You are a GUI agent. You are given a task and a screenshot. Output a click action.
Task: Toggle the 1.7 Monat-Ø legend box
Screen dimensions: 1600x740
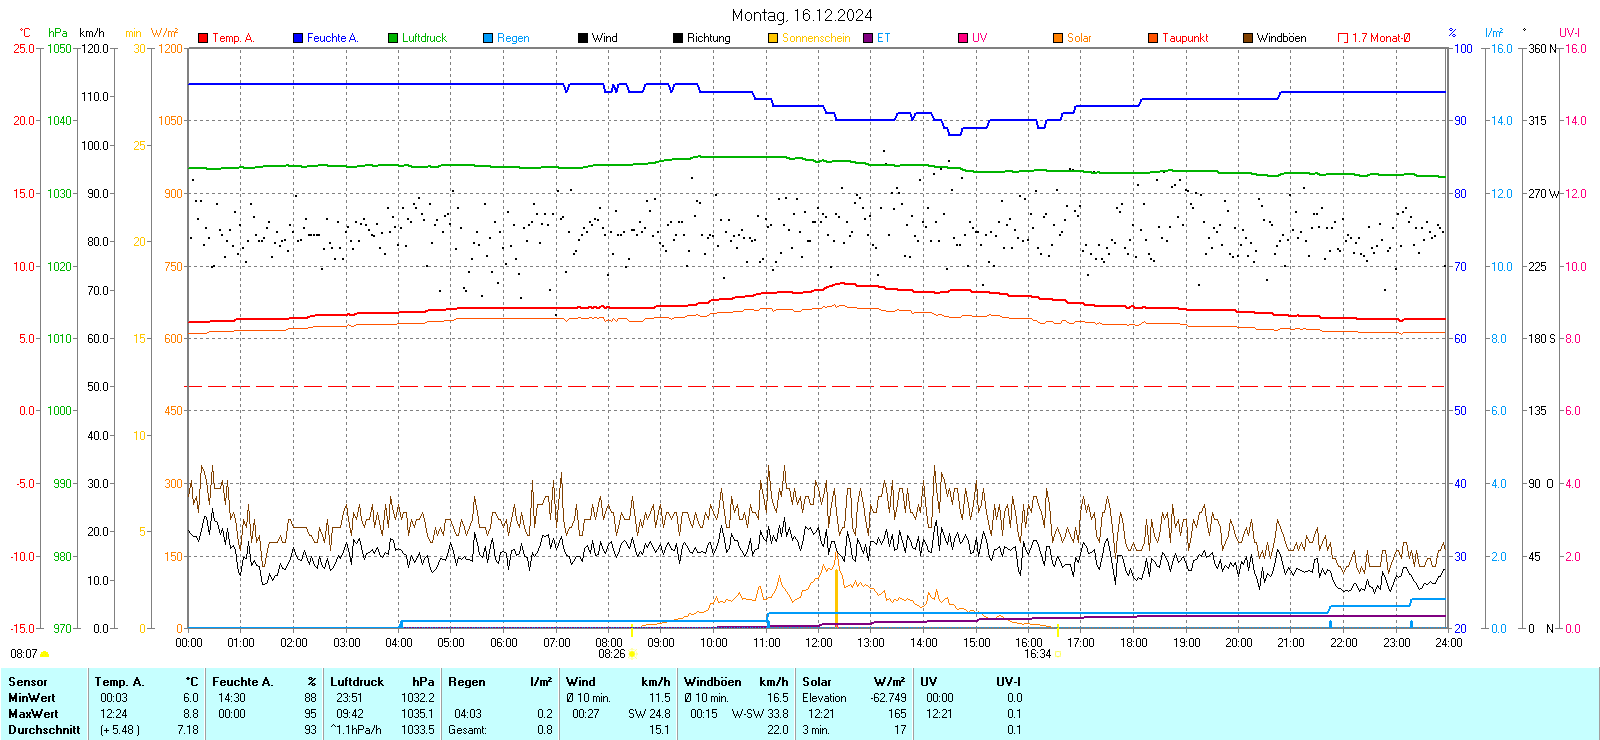pos(1343,38)
